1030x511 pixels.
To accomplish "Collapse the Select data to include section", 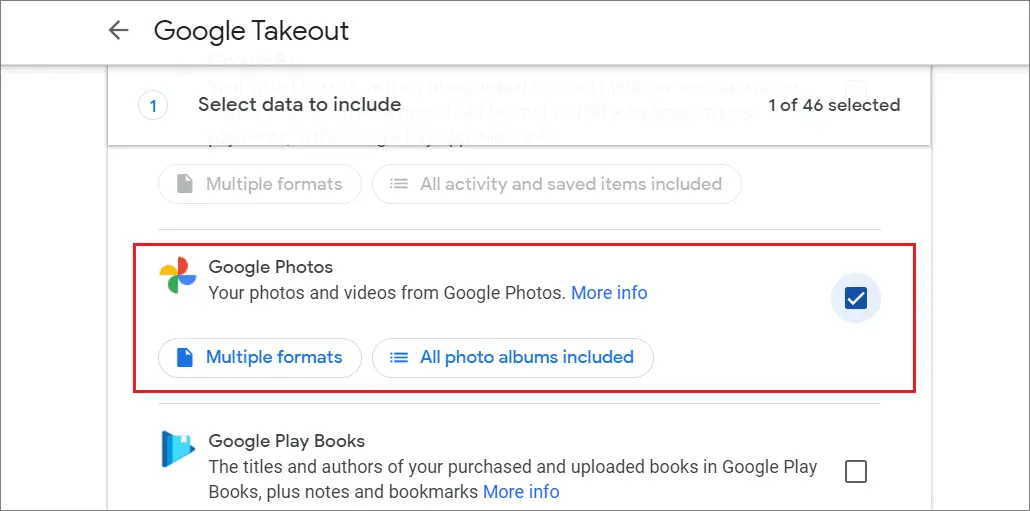I will click(x=519, y=105).
